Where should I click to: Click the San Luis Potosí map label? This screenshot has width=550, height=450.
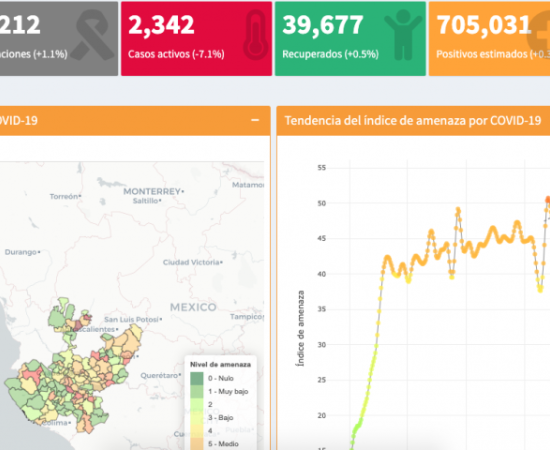132,320
